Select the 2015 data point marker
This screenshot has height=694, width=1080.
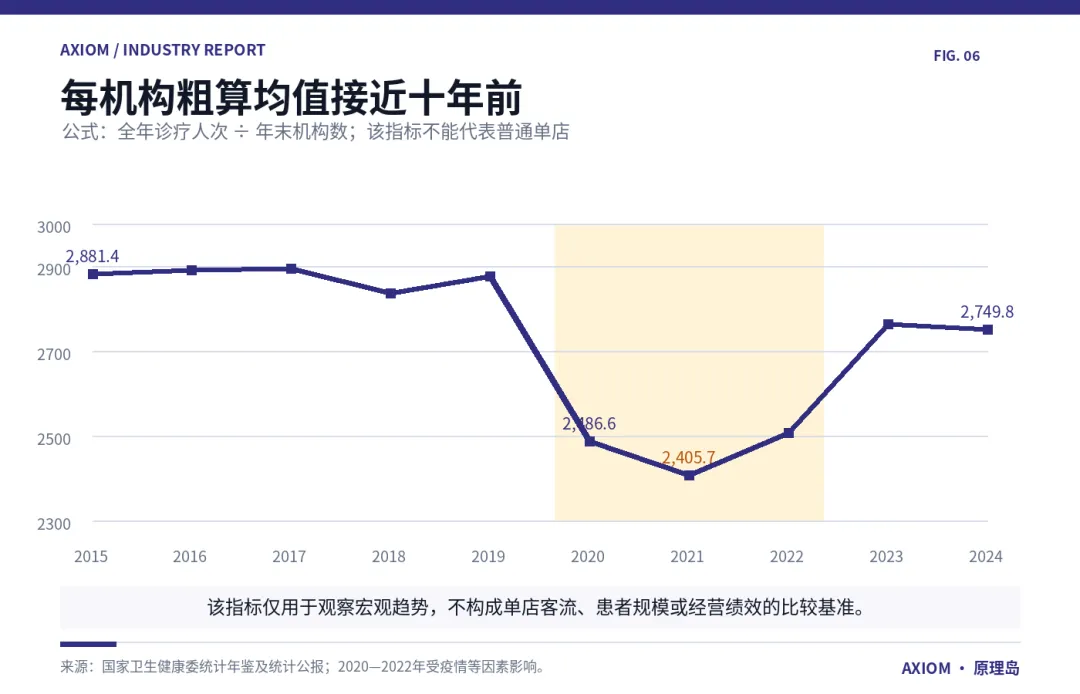(93, 274)
